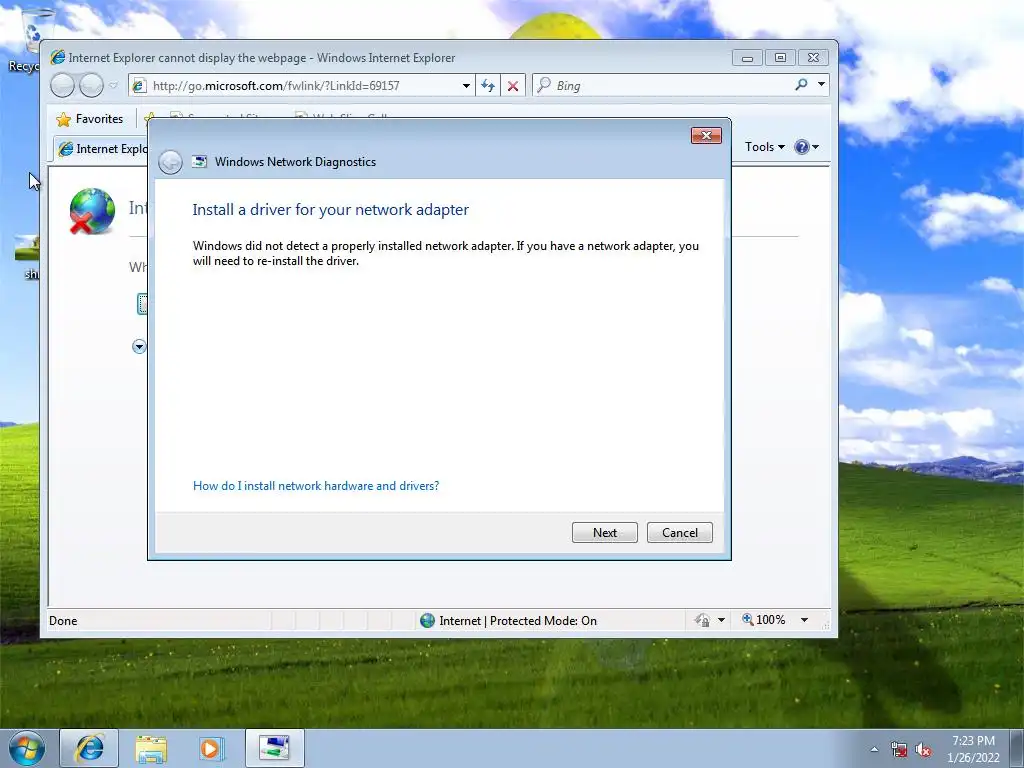Launch Windows Media Player from taskbar
Screen dimensions: 1024x768
[211, 748]
